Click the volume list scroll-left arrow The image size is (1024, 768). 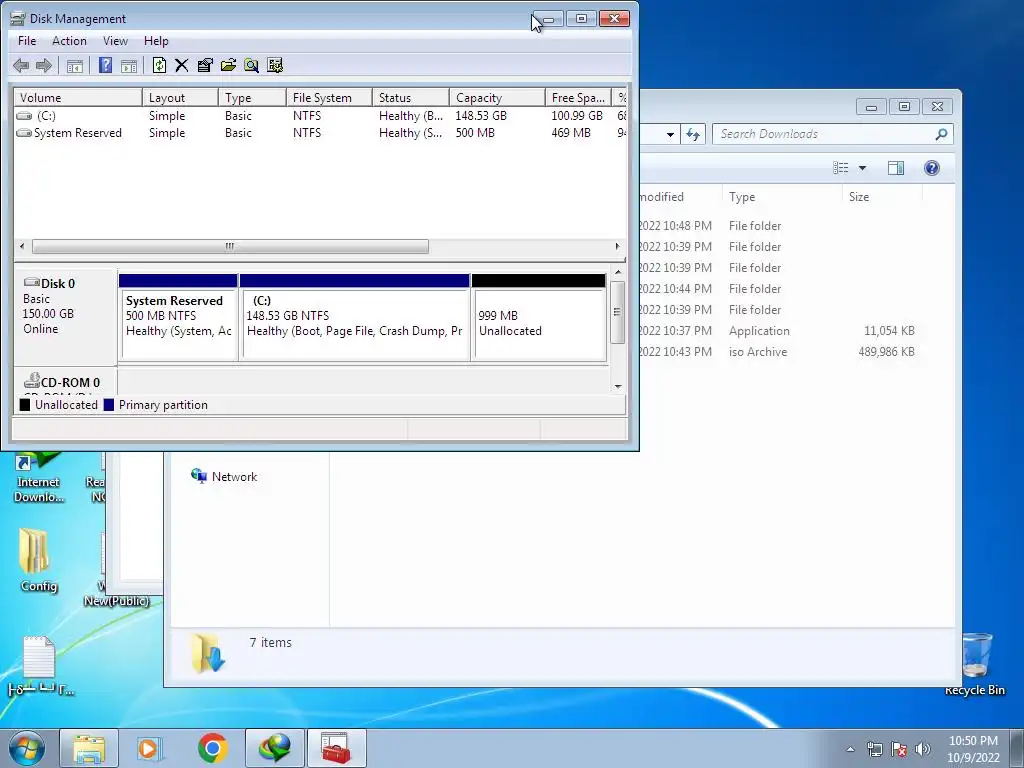(x=22, y=246)
